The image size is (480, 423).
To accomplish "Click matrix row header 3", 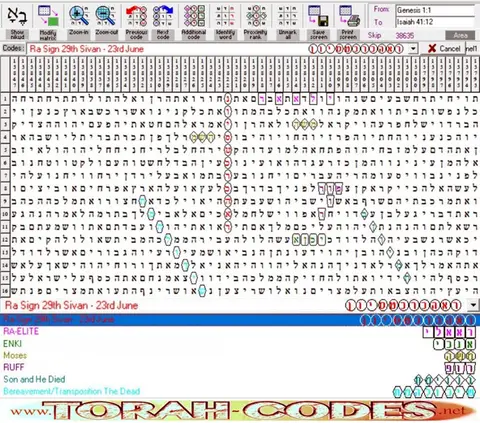I will click(5, 124).
